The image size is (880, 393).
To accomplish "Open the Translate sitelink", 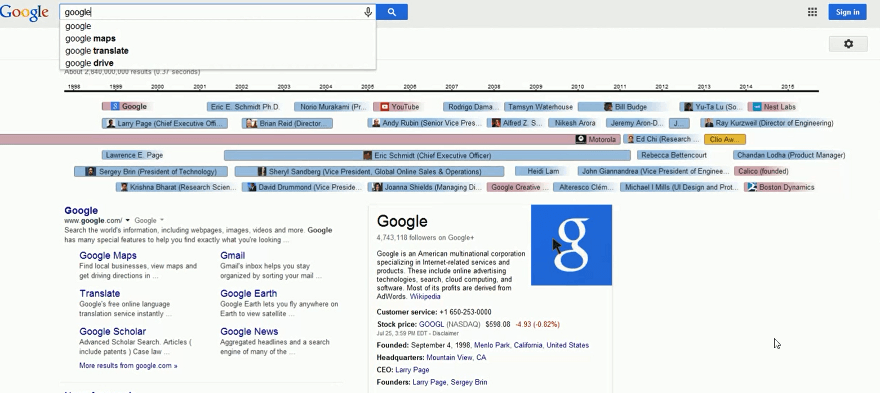I will pyautogui.click(x=99, y=294).
